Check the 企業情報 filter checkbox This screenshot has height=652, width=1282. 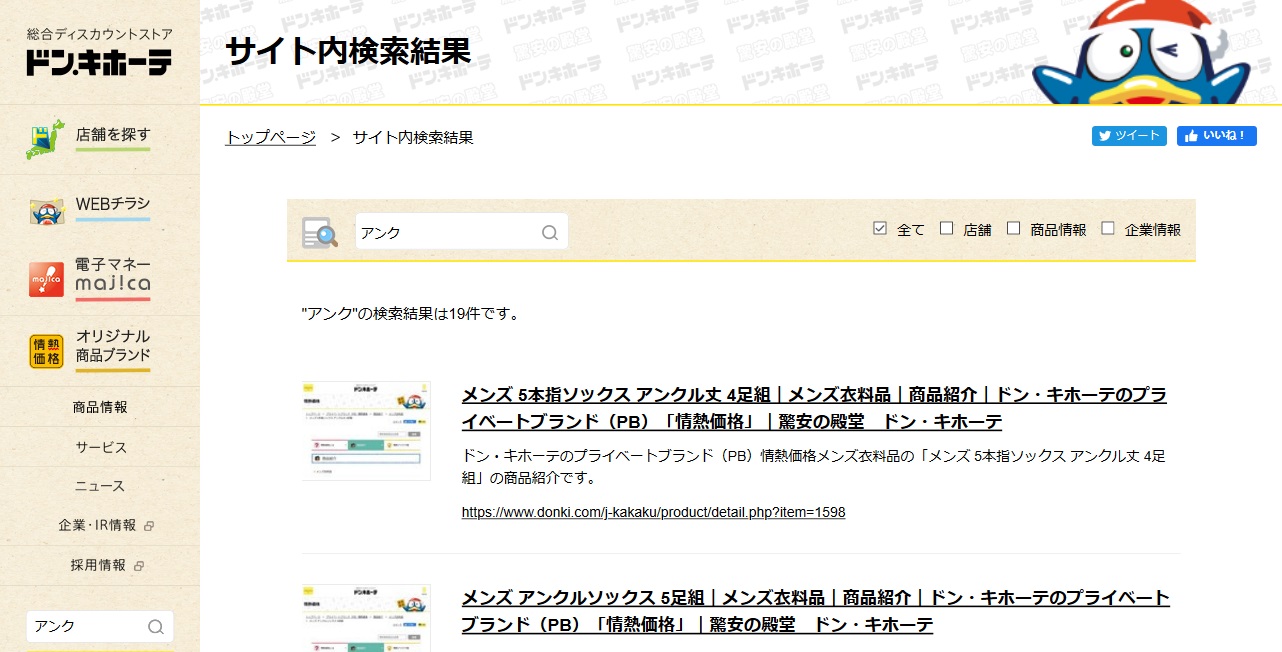(1107, 228)
